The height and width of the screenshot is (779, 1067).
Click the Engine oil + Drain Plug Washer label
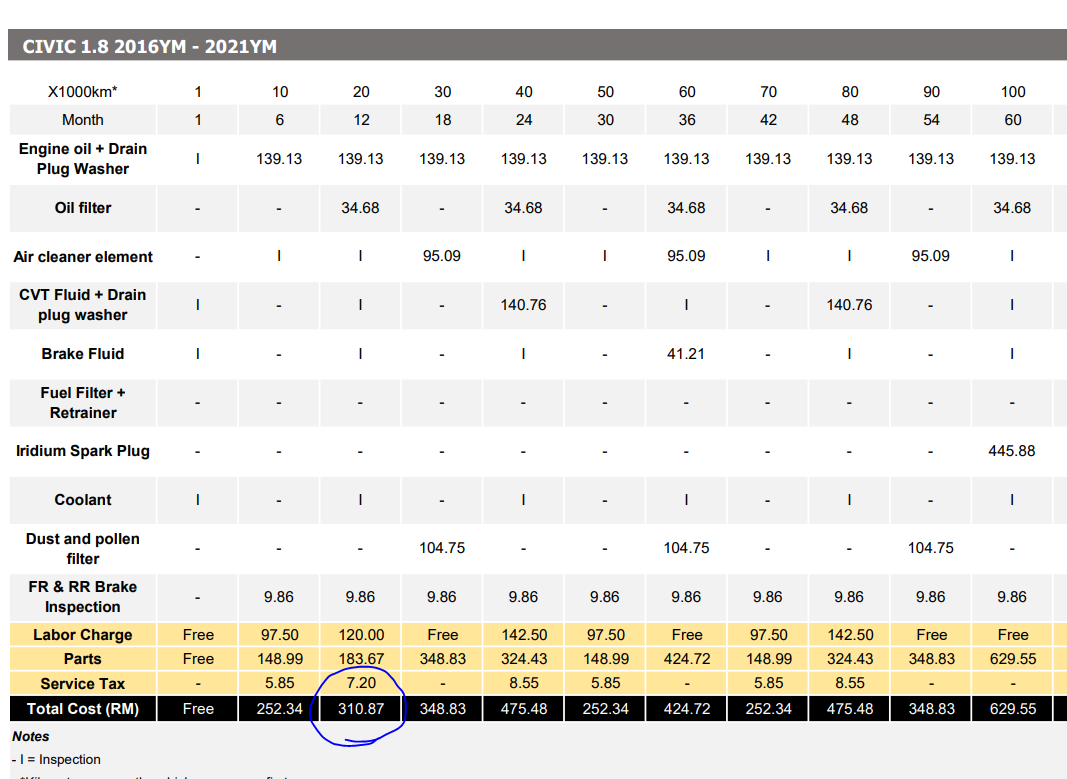82,159
